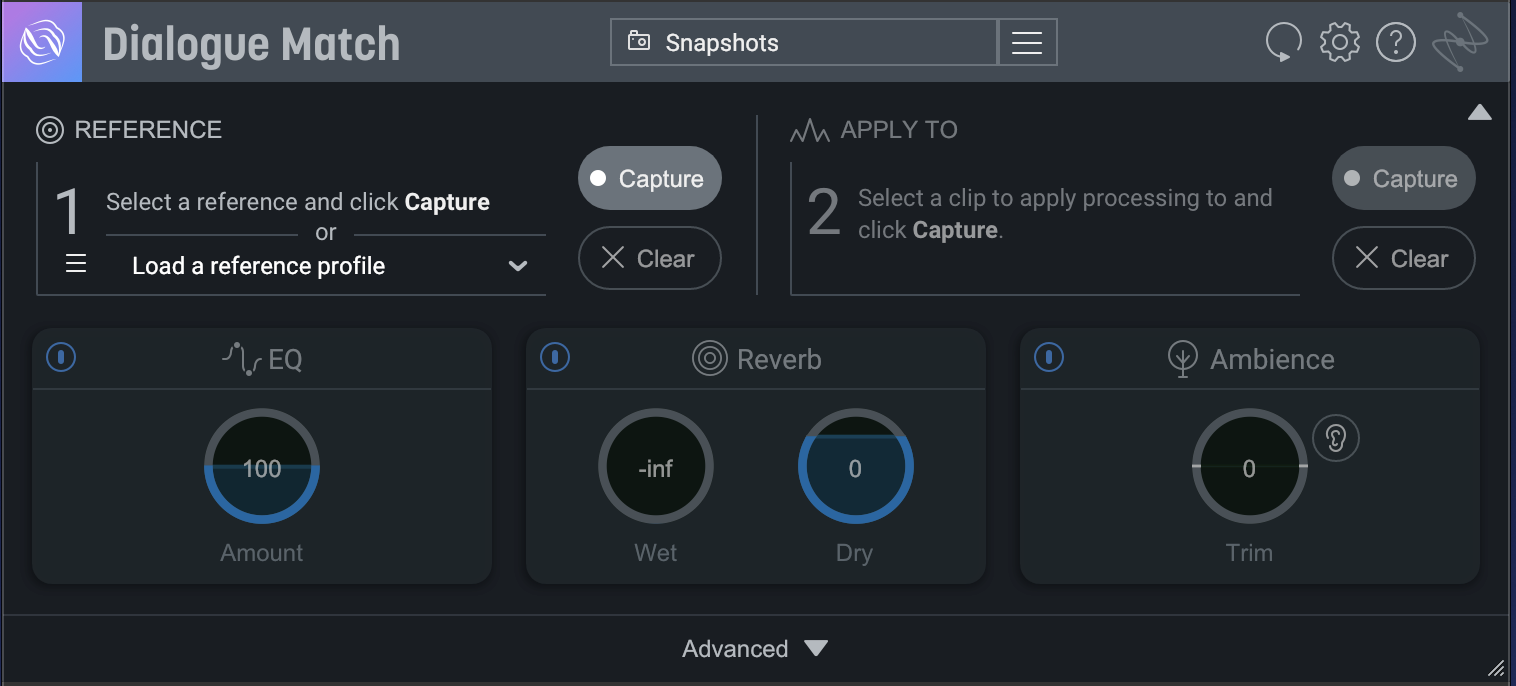
Task: Toggle the Ambience module power button
Action: click(1049, 357)
